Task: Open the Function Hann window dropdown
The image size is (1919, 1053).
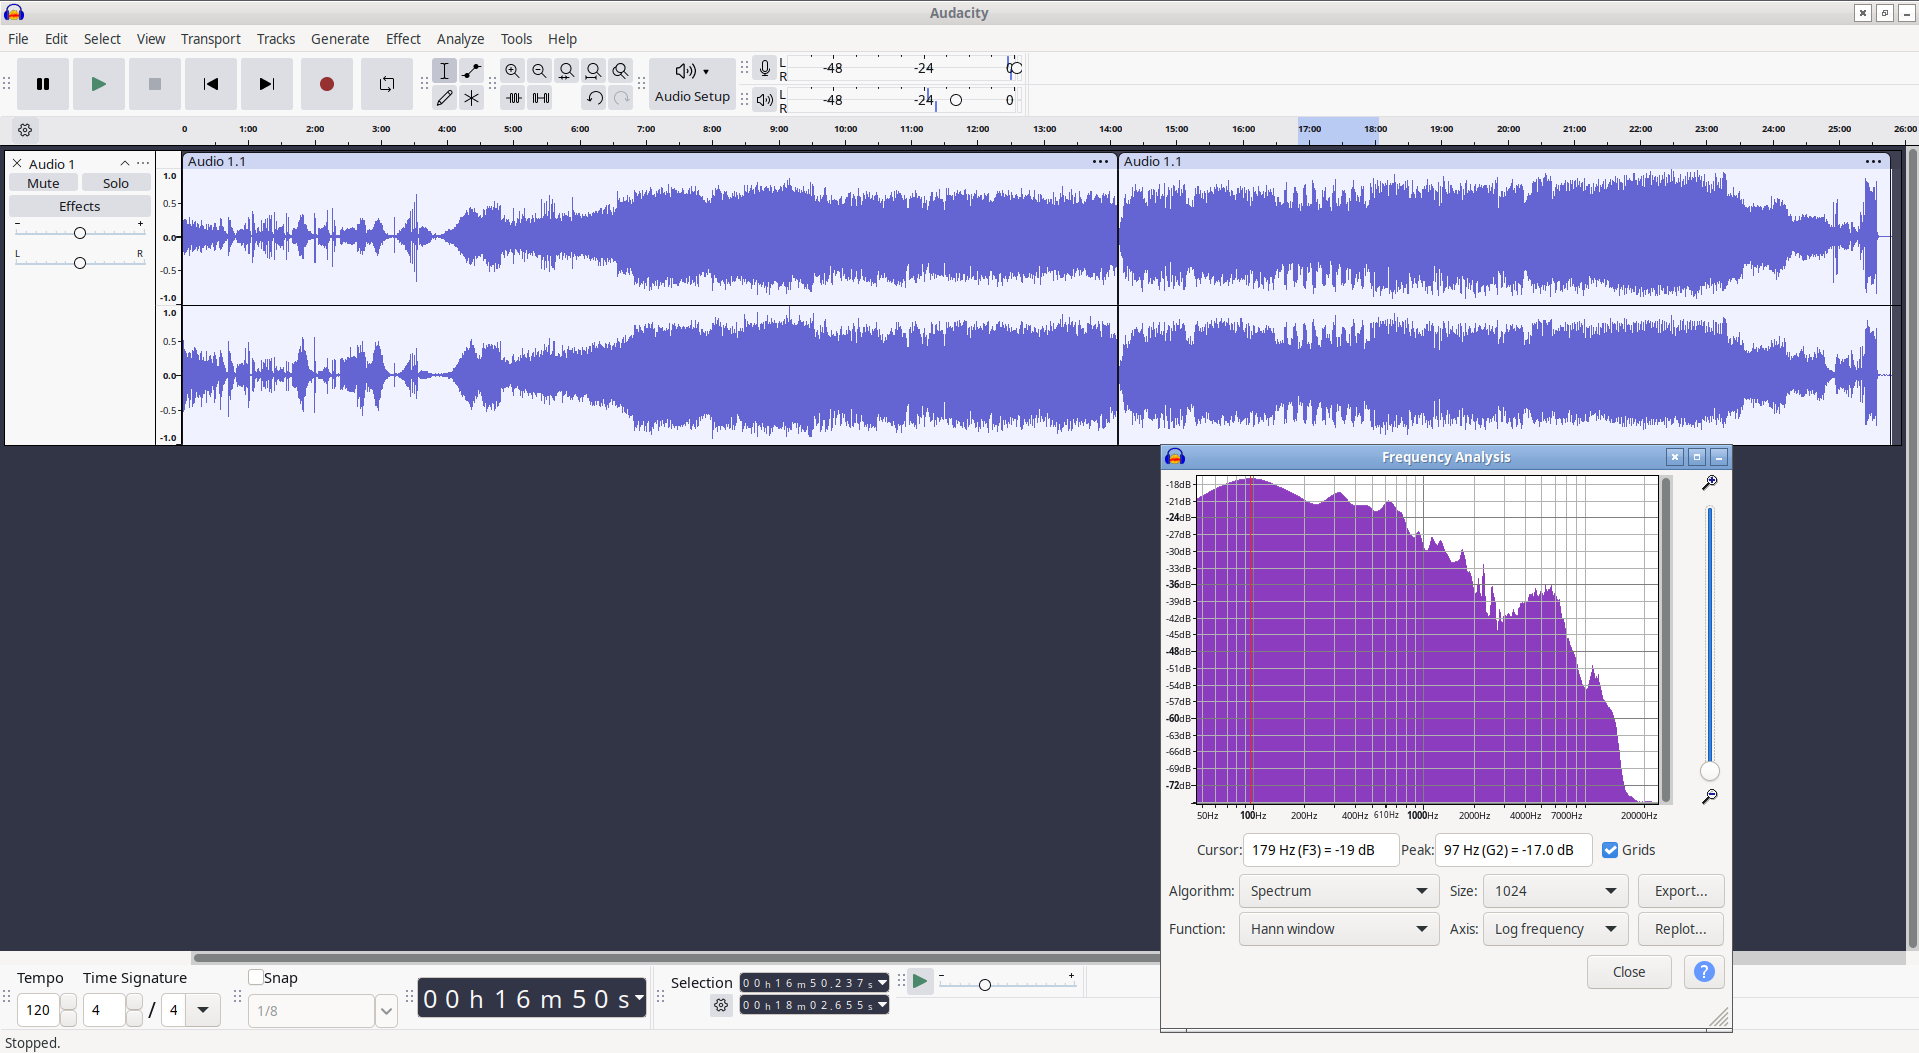Action: coord(1339,929)
